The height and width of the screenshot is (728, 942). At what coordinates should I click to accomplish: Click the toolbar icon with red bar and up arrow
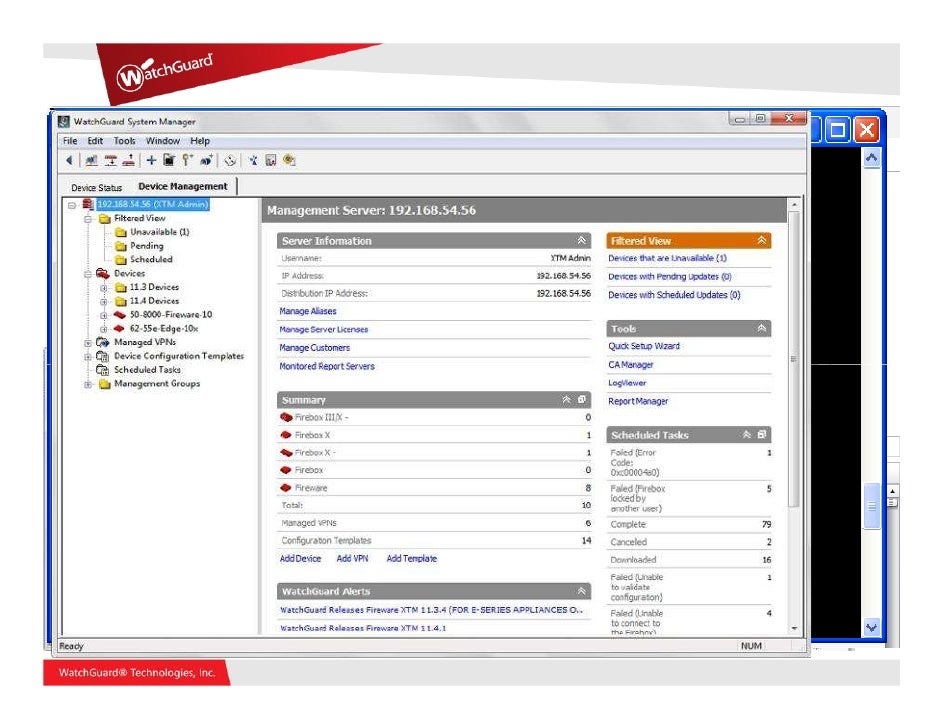(129, 160)
